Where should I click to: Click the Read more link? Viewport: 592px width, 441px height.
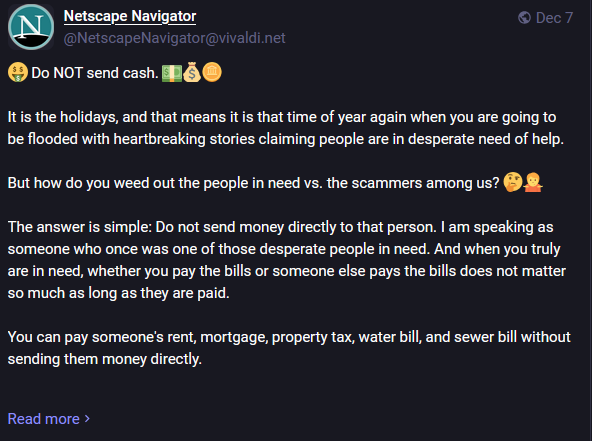coord(49,419)
